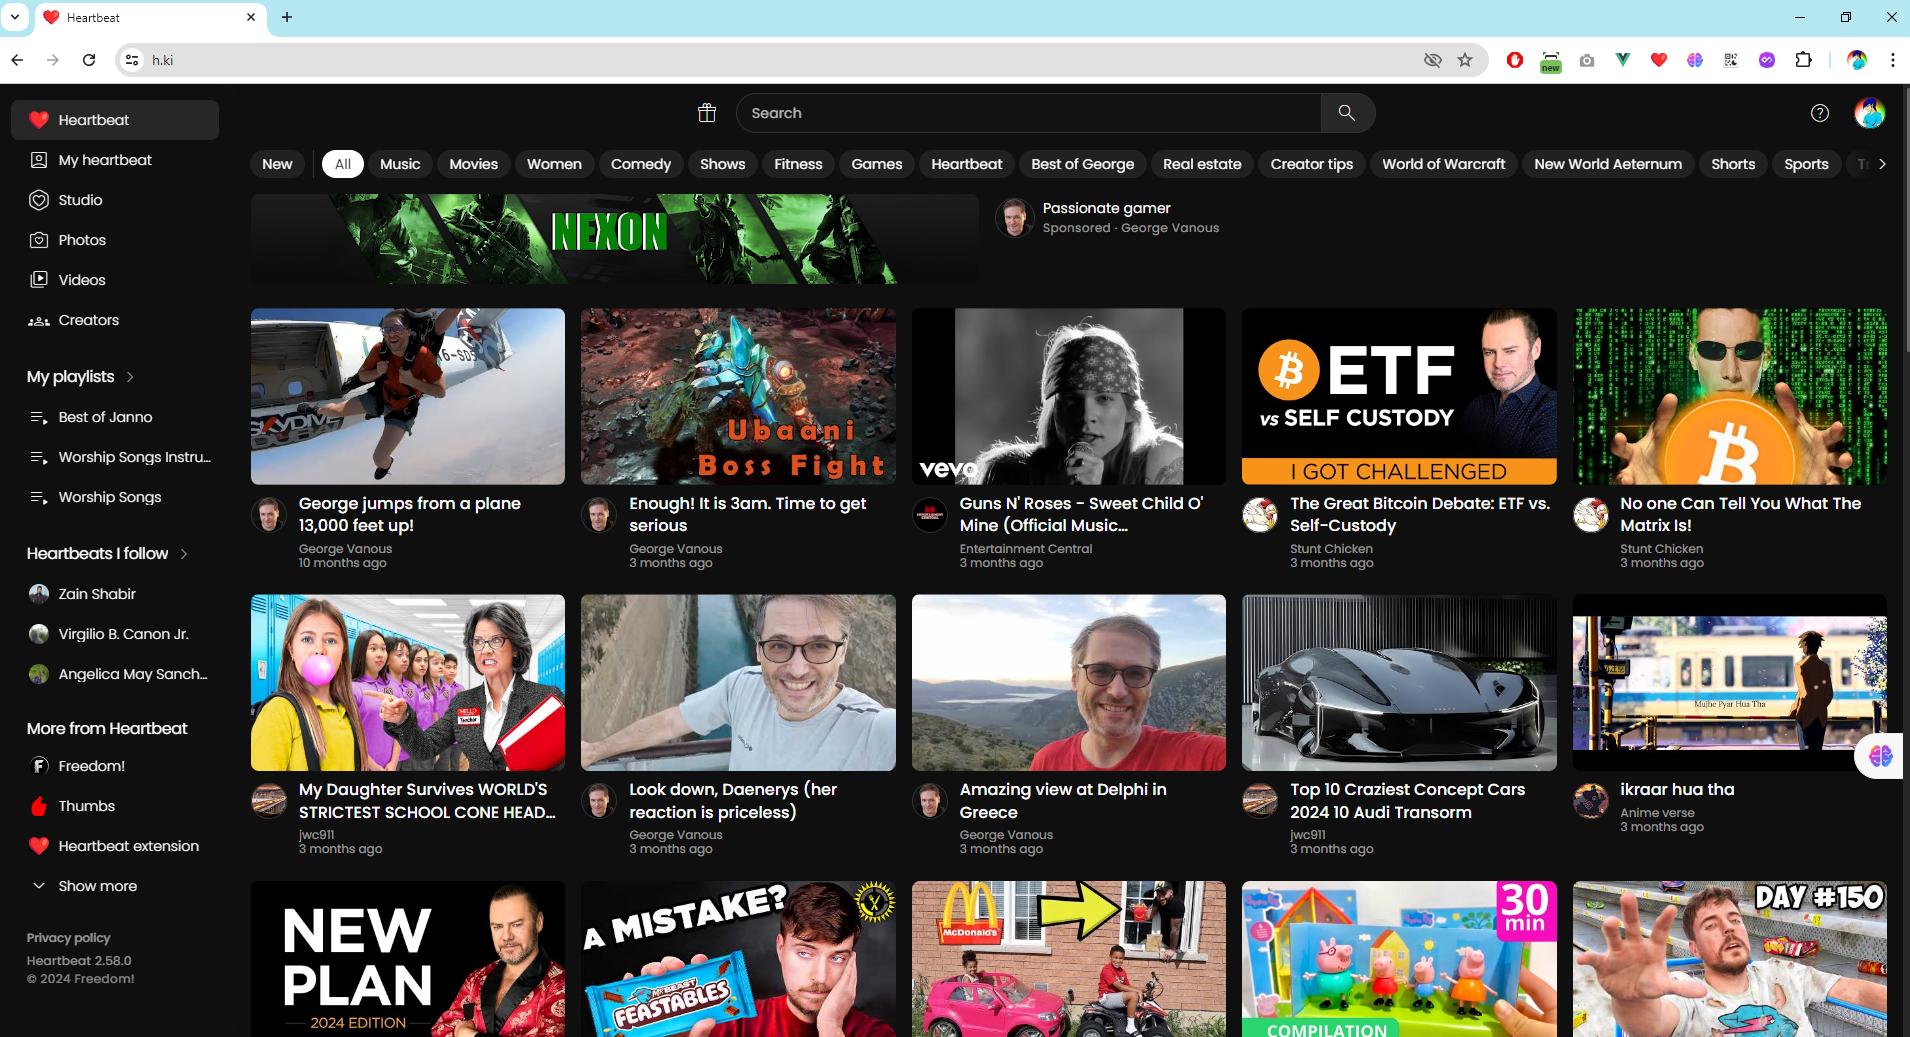Toggle the browser bookmark star
The height and width of the screenshot is (1037, 1910).
pos(1465,60)
